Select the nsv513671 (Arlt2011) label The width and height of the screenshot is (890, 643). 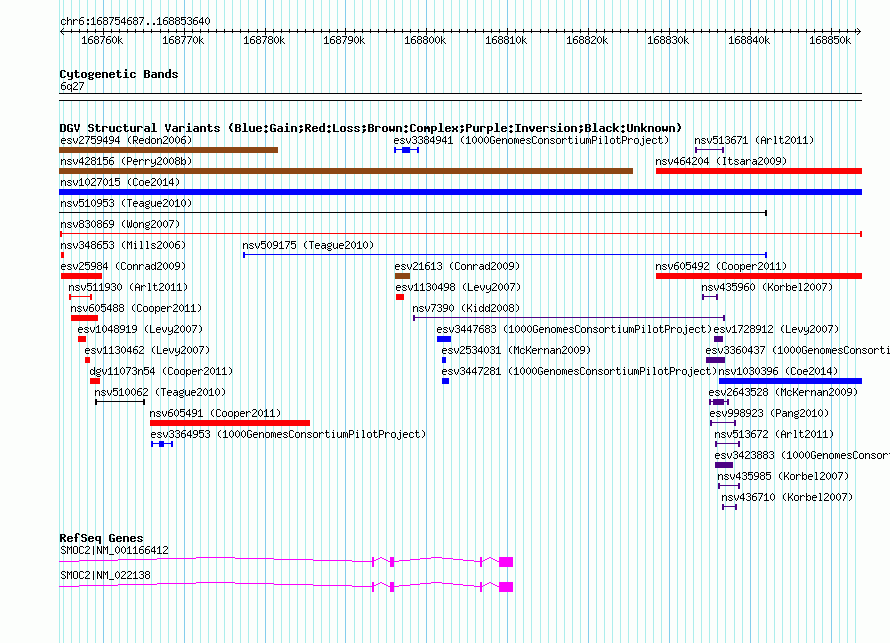pyautogui.click(x=754, y=140)
